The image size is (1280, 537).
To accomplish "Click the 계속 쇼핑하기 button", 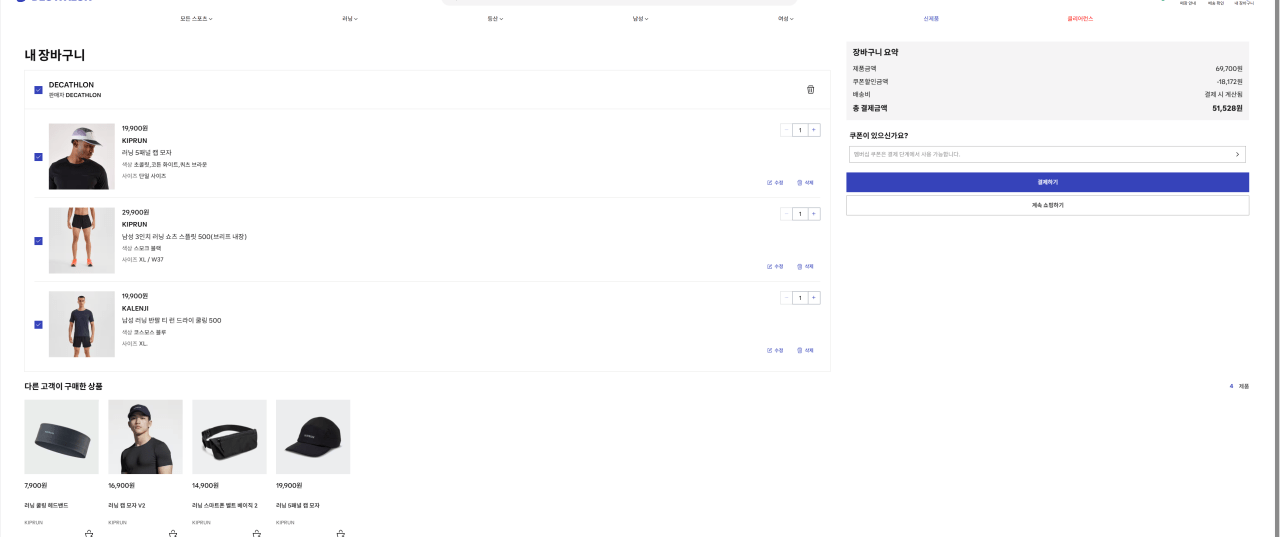I will pos(1047,205).
